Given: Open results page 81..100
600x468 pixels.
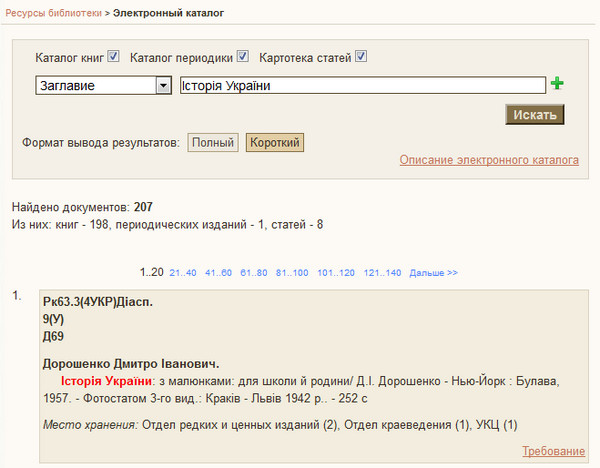Looking at the screenshot, I should [x=292, y=273].
